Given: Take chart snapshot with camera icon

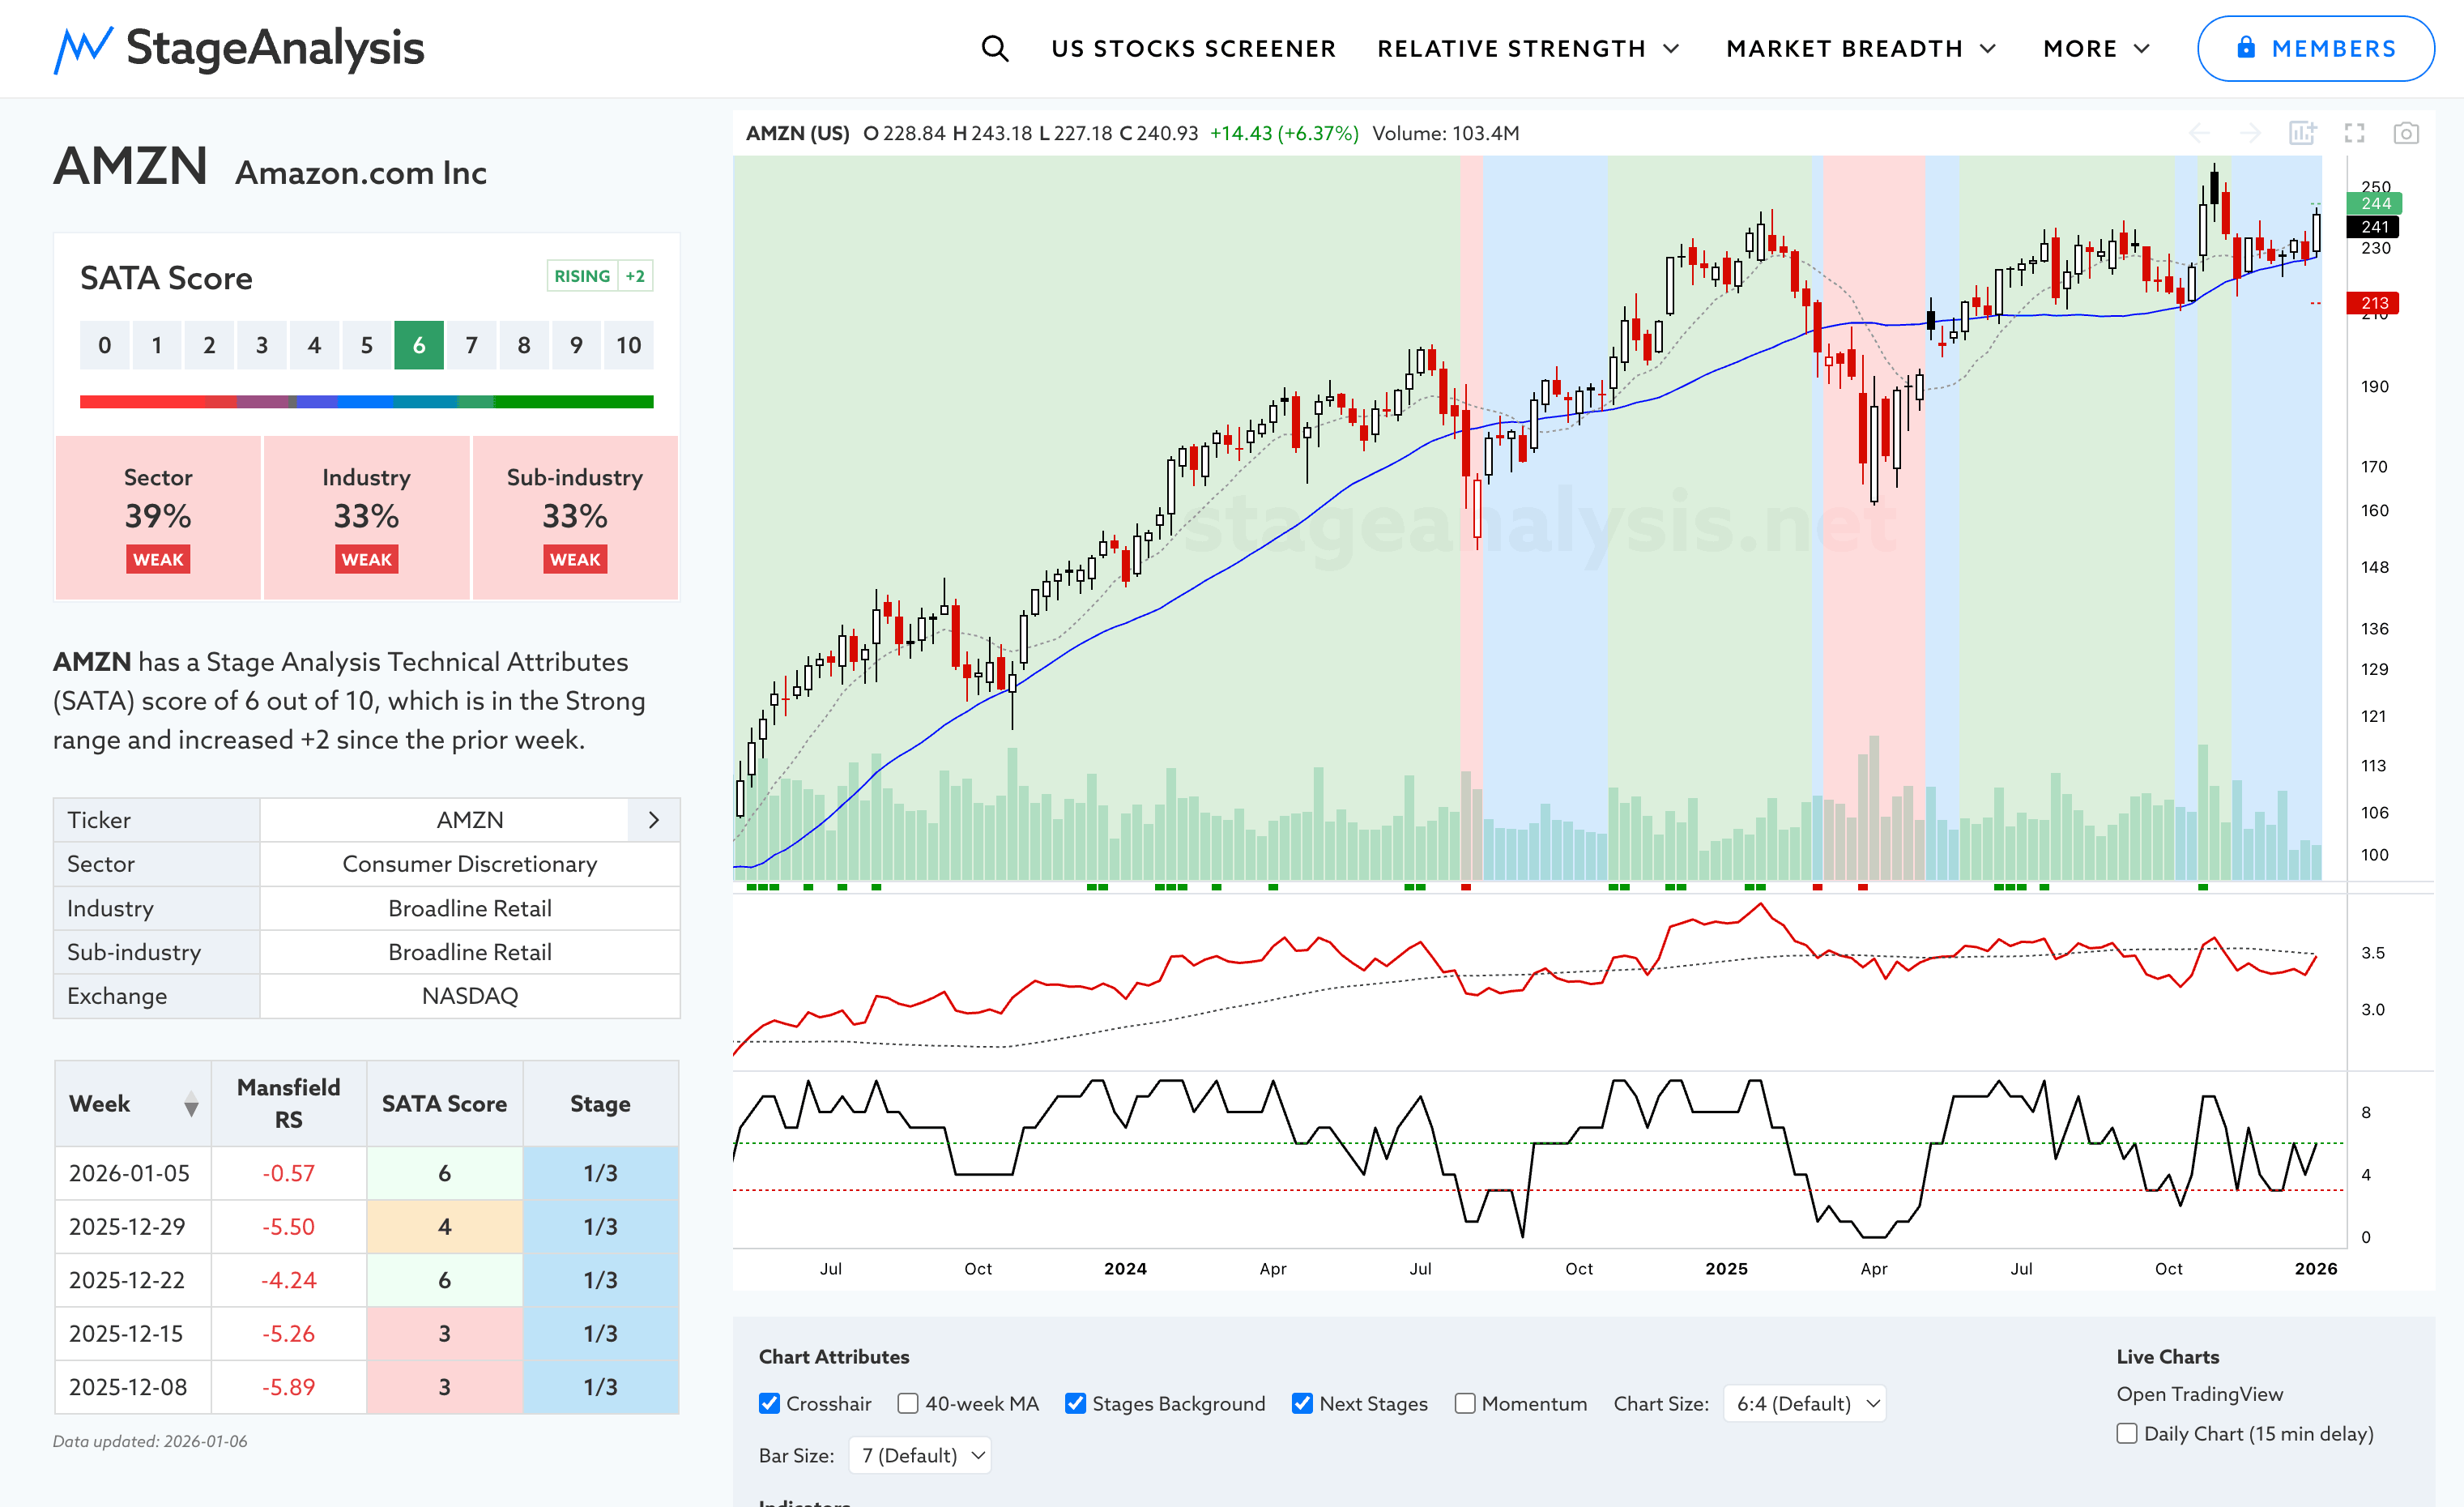Looking at the screenshot, I should click(2405, 133).
